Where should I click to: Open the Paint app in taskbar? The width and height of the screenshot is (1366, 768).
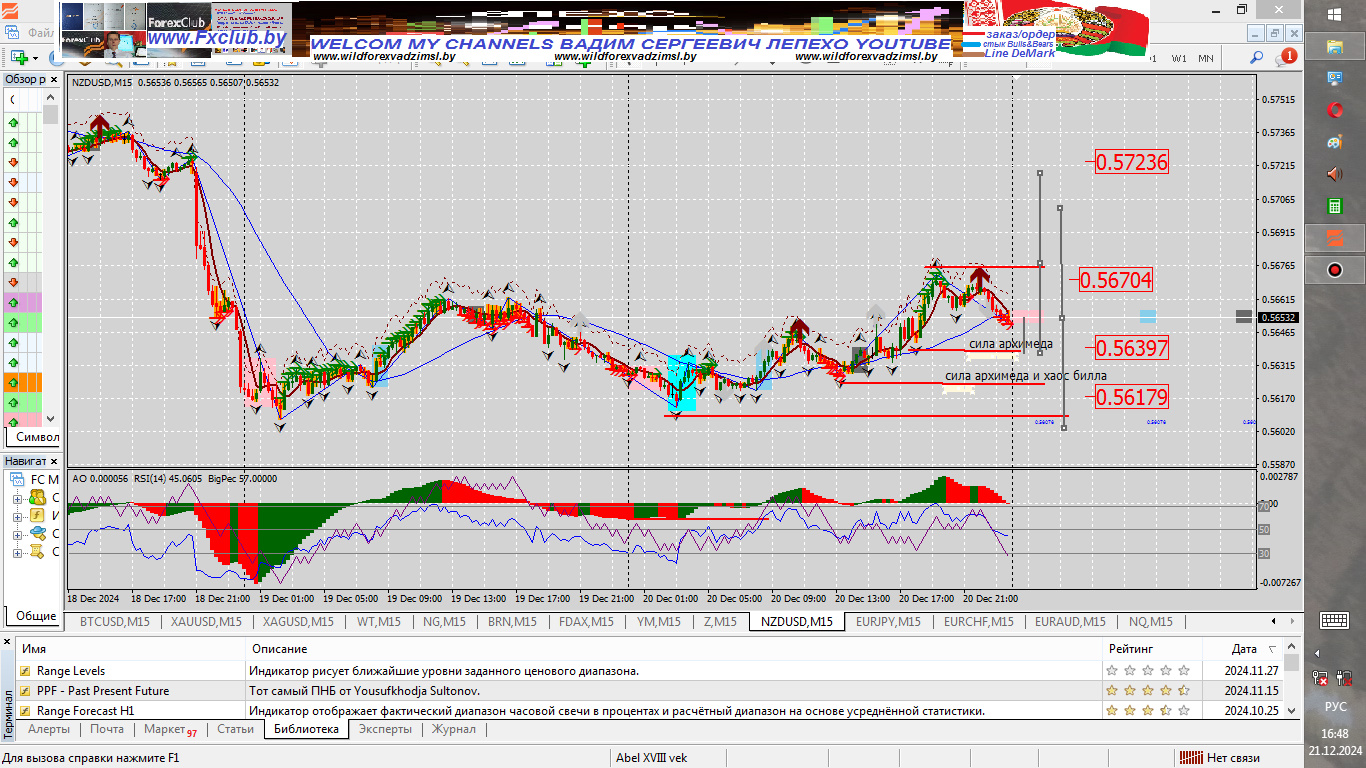pyautogui.click(x=1334, y=142)
